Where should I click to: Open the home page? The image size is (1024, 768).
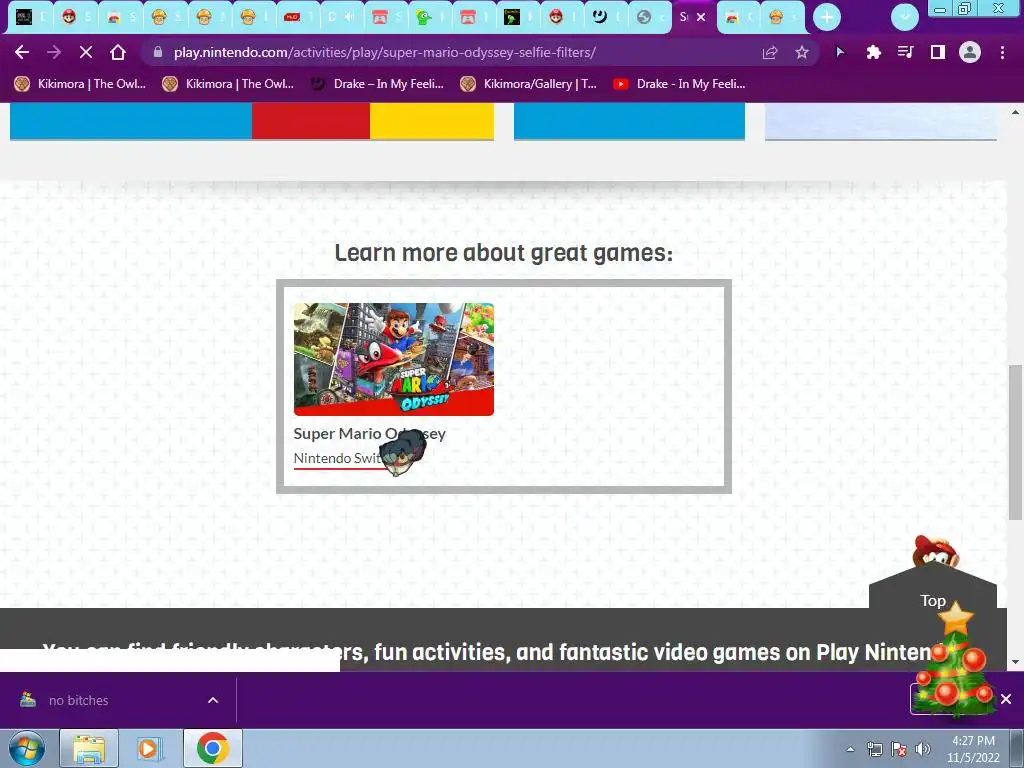point(118,52)
